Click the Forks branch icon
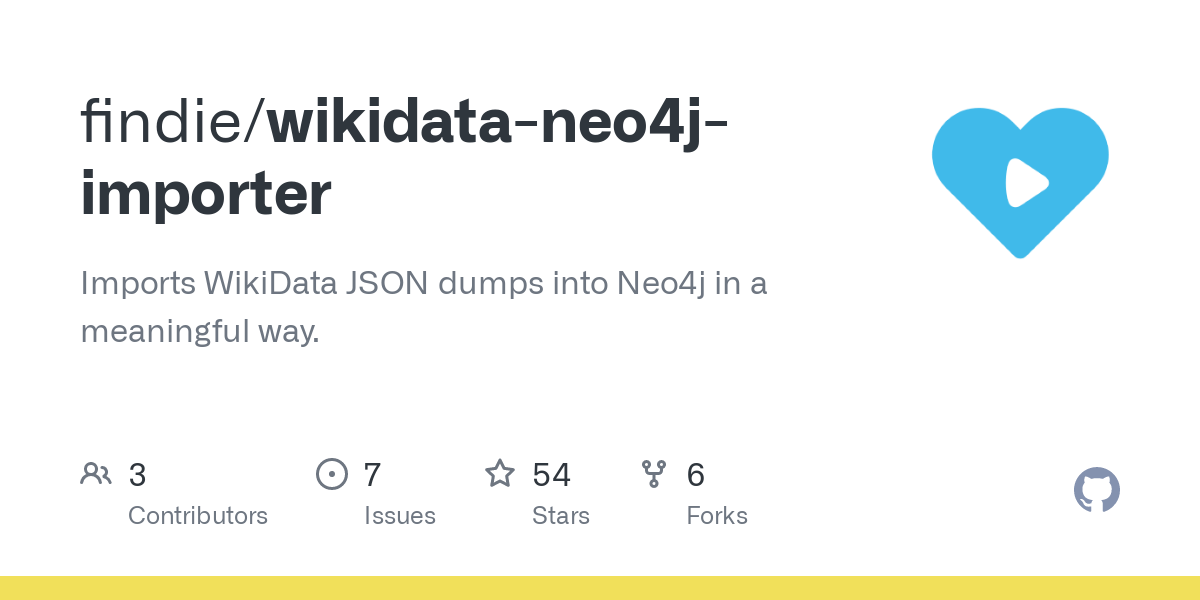 click(654, 474)
